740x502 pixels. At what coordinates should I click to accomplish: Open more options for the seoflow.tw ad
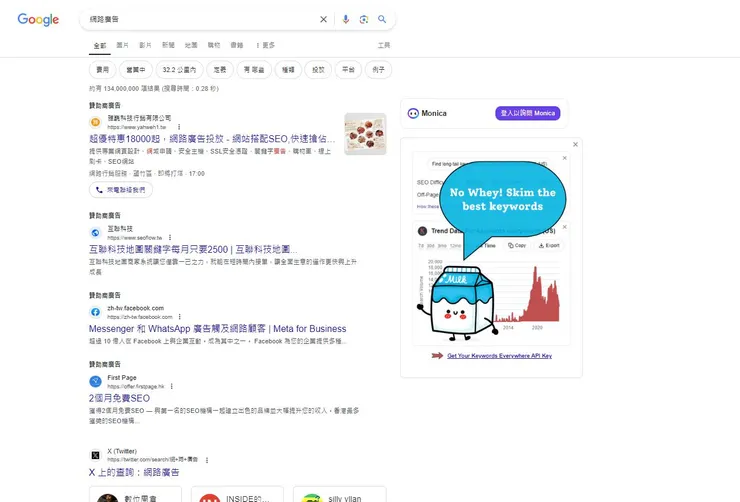170,237
